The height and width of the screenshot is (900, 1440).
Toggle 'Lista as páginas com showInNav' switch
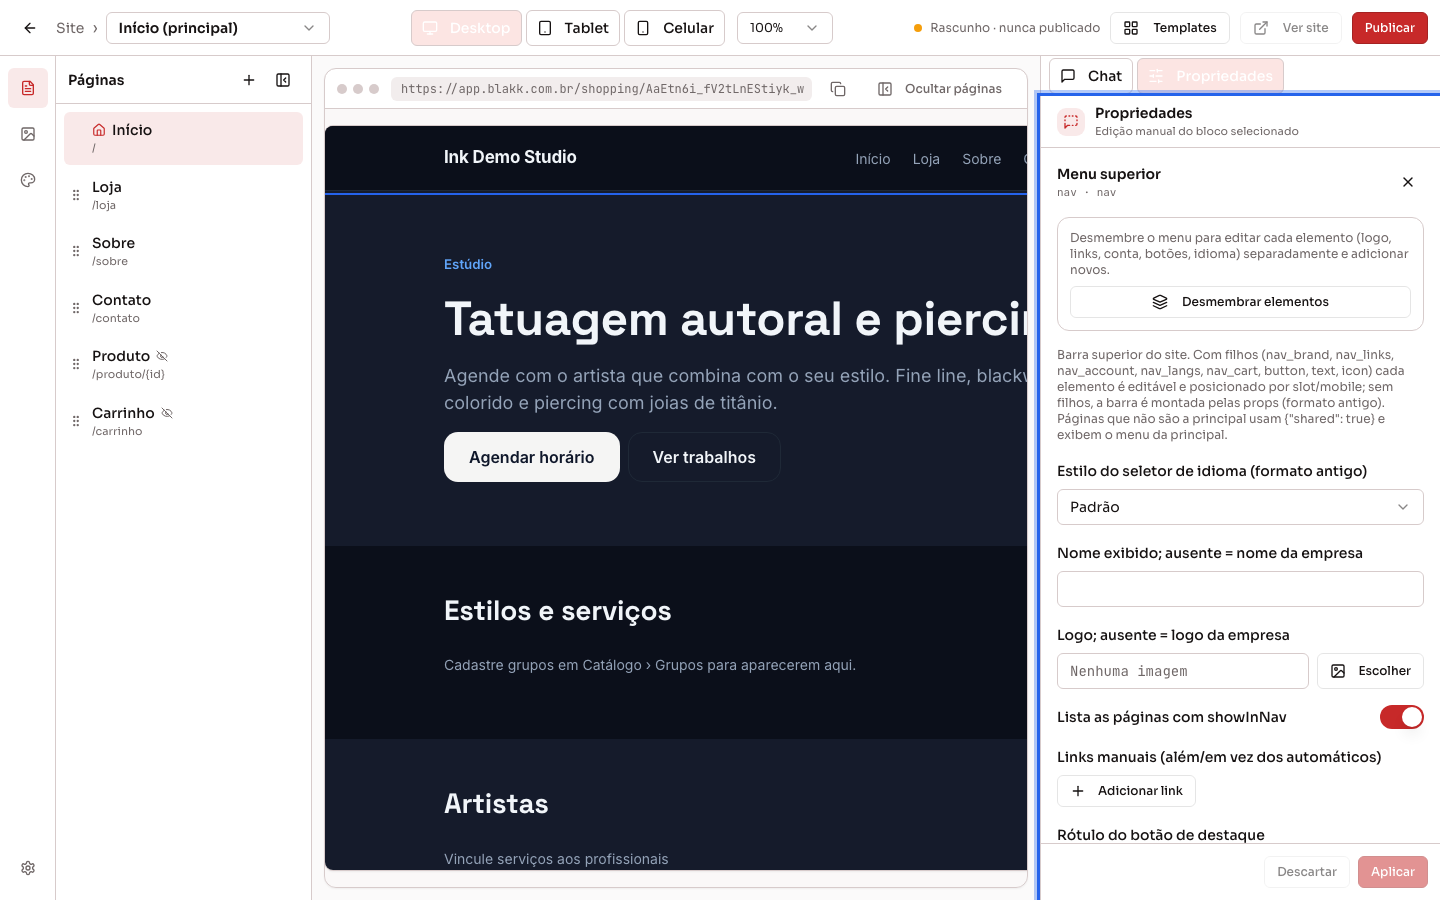[1402, 717]
